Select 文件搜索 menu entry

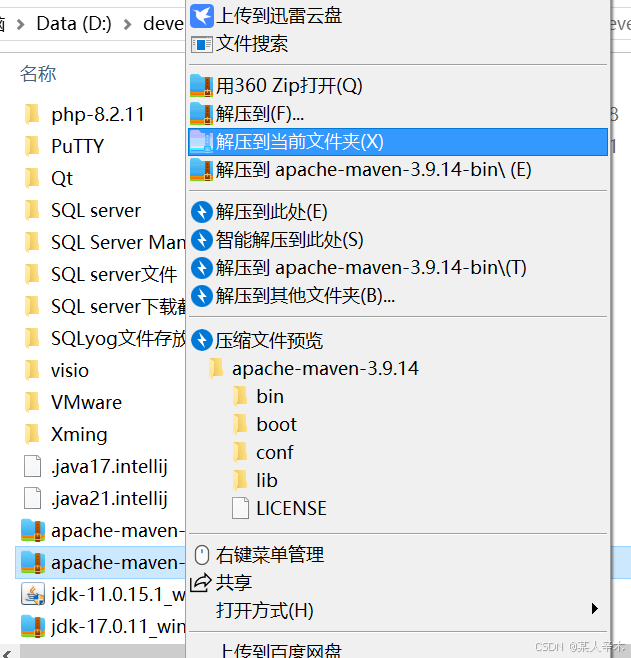(x=398, y=44)
